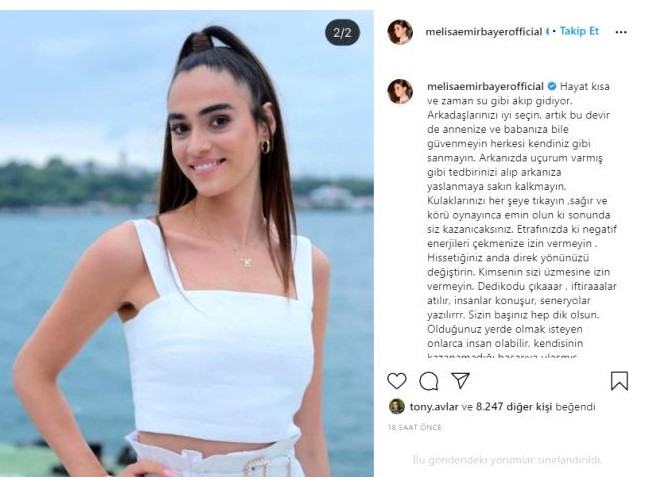Click the limited comments notice text
The height and width of the screenshot is (483, 654).
tap(508, 460)
